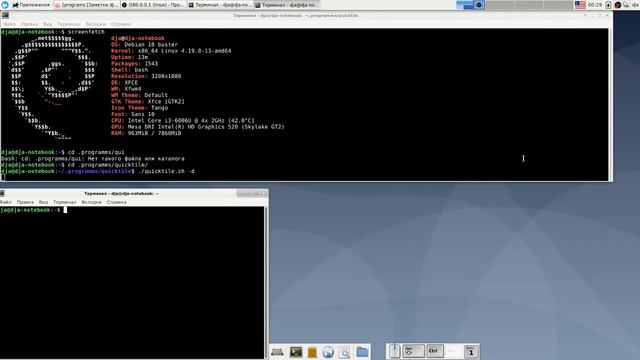This screenshot has height=360, width=640.
Task: Click the workspace switcher active workspace
Action: click(471, 5)
